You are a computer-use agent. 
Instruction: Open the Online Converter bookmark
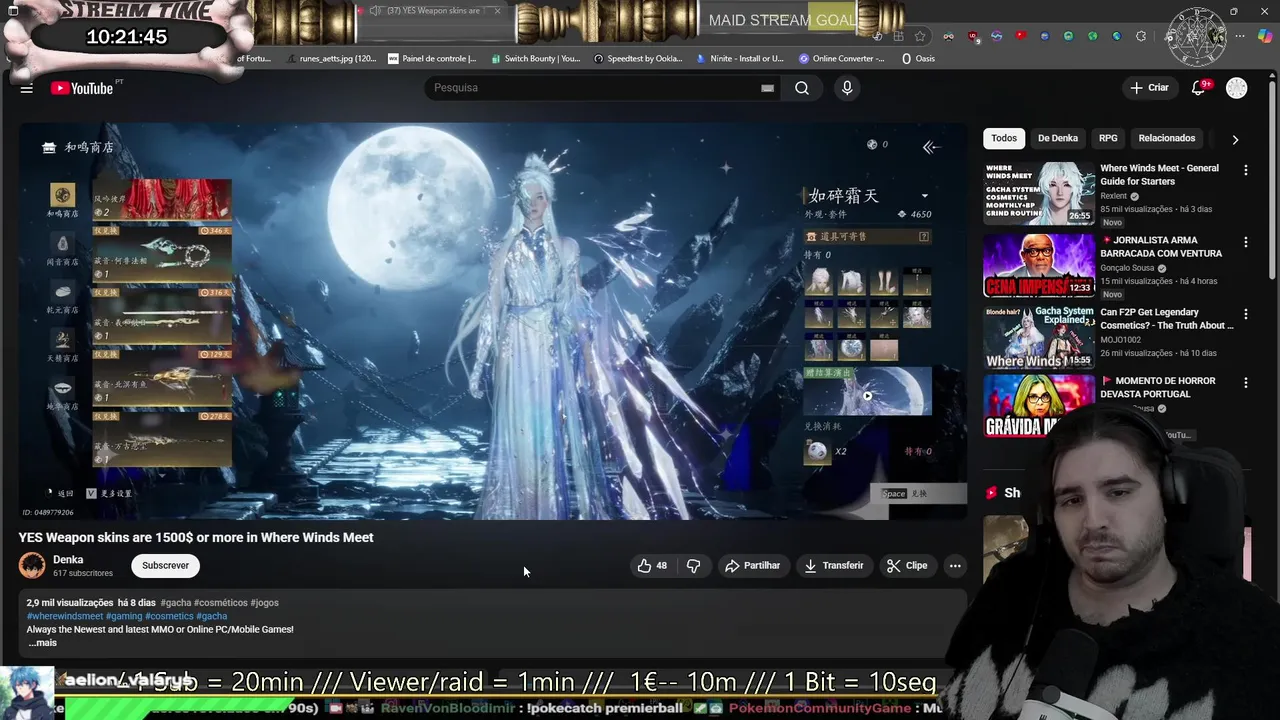pos(841,59)
